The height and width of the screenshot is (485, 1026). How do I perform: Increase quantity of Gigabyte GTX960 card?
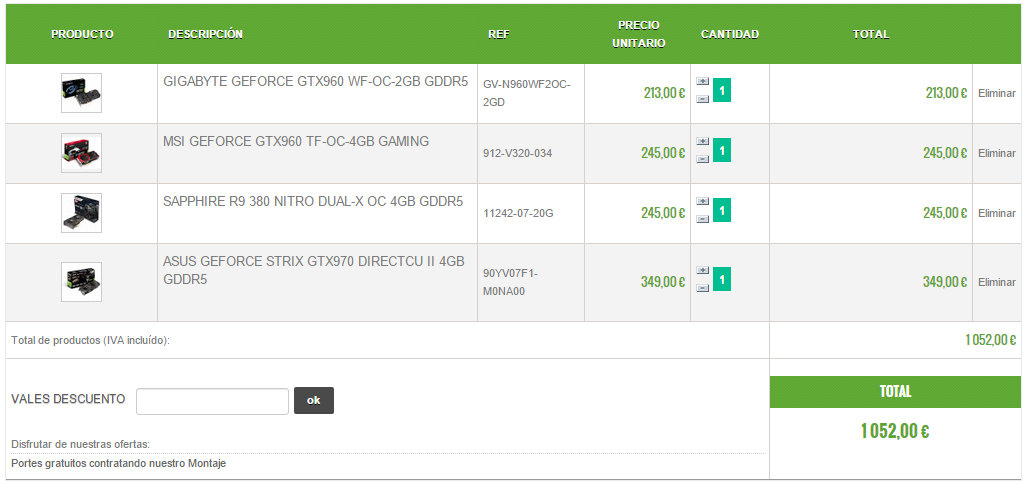click(703, 81)
